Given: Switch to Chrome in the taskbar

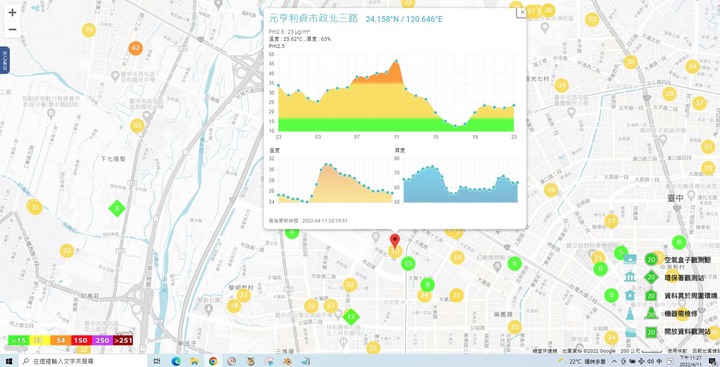Looking at the screenshot, I should (213, 361).
